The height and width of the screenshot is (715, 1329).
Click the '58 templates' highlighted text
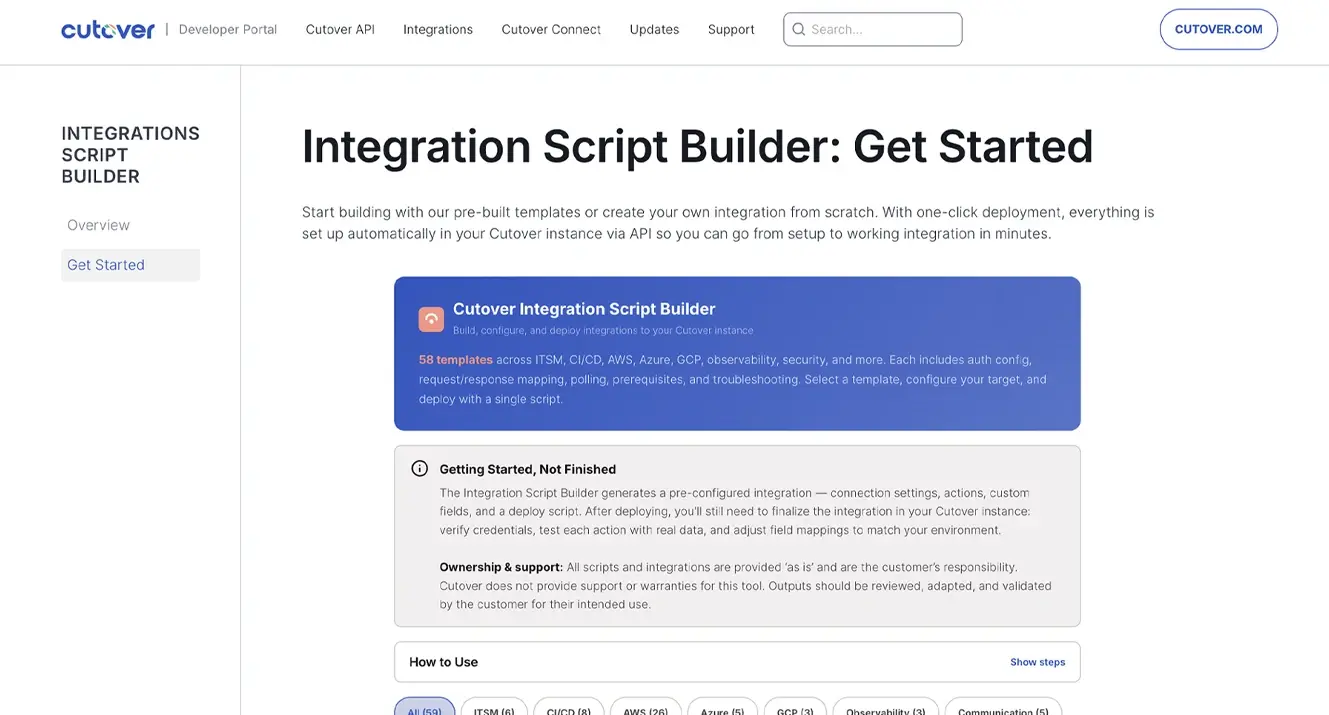click(x=456, y=360)
